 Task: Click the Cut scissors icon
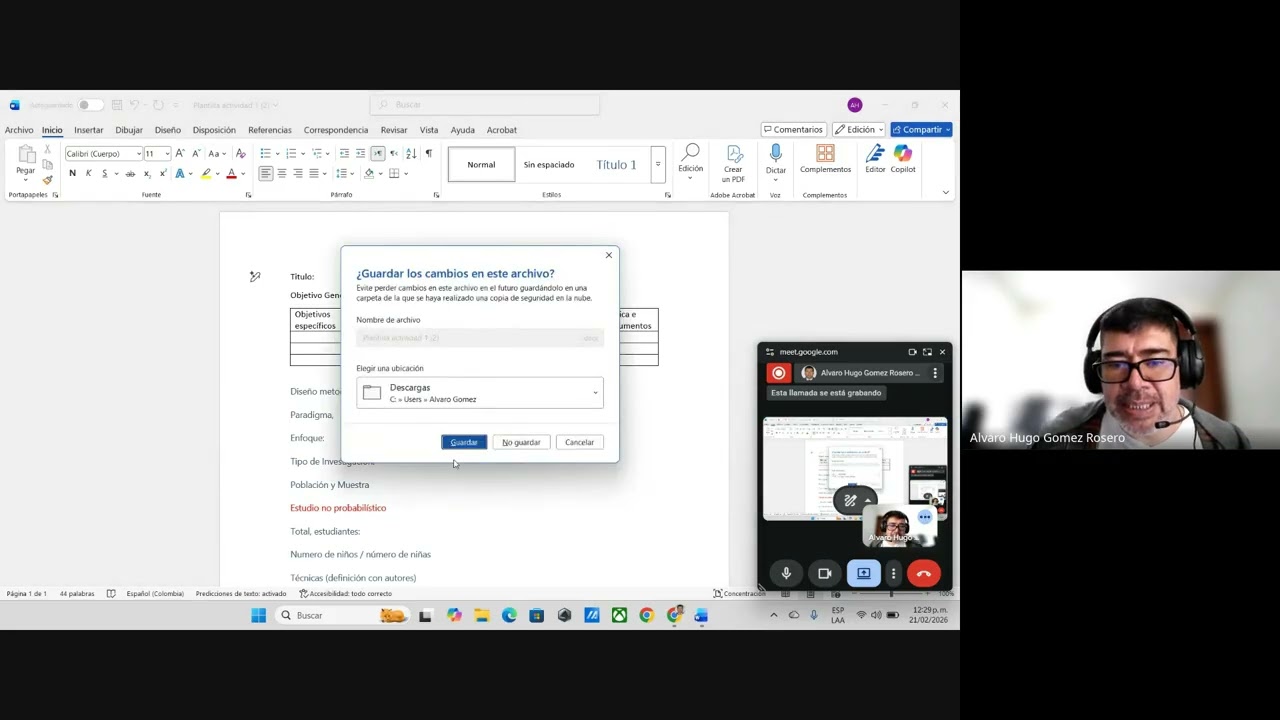47,150
